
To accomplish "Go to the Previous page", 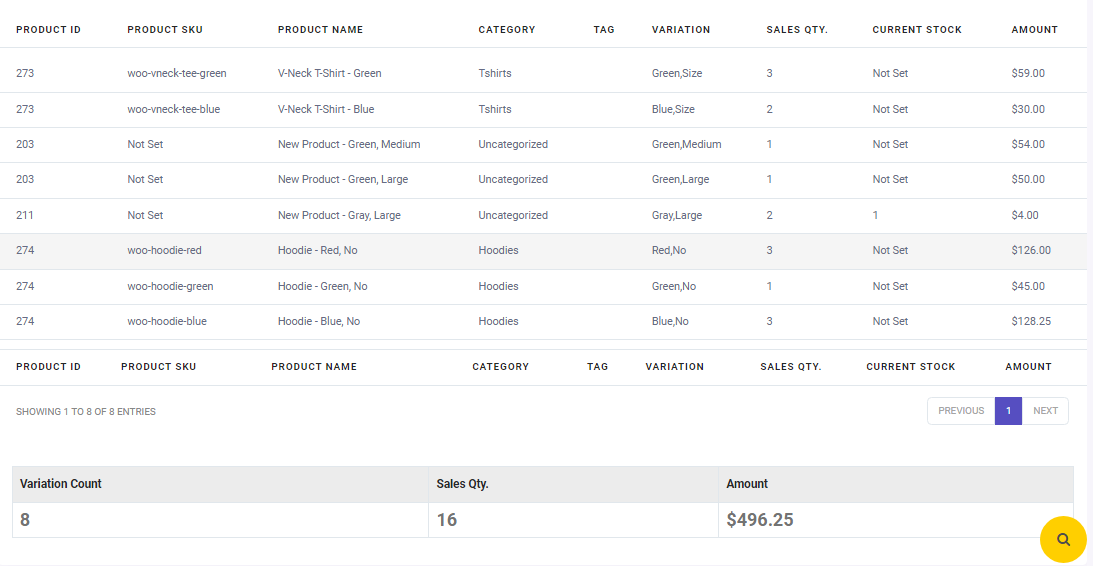I will pyautogui.click(x=961, y=411).
